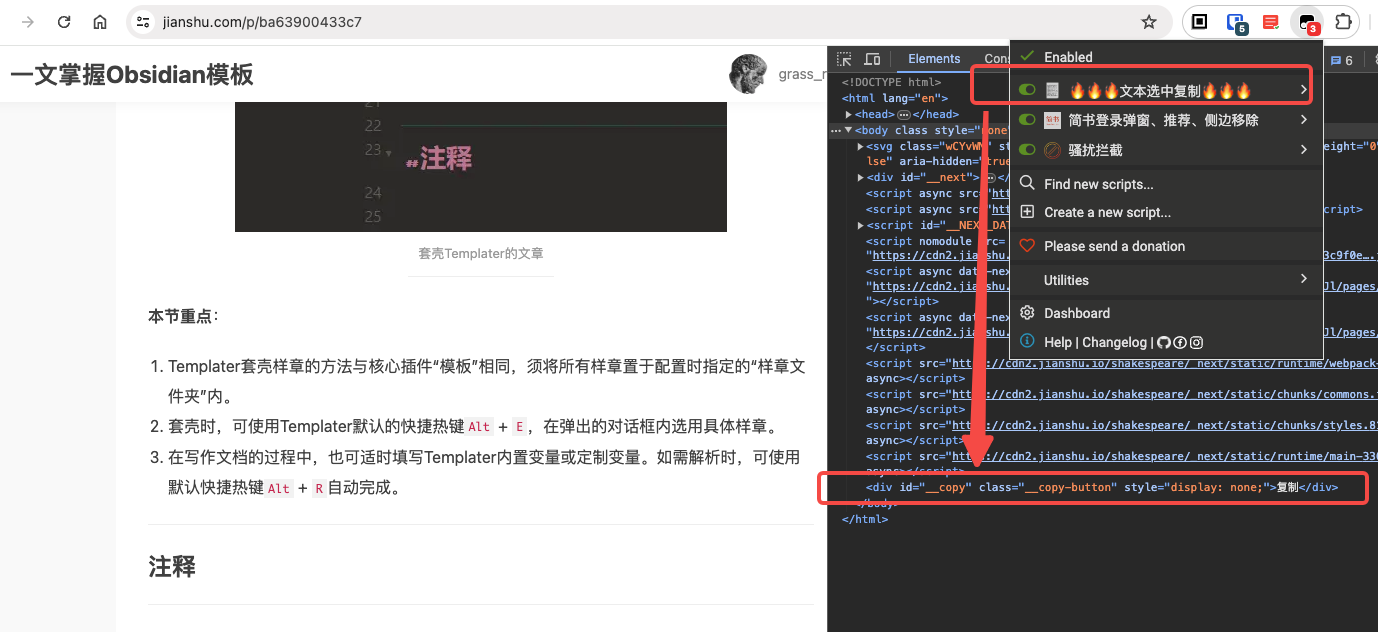Open Tampermonkey Instagram icon link
Image resolution: width=1378 pixels, height=632 pixels.
pos(1196,342)
